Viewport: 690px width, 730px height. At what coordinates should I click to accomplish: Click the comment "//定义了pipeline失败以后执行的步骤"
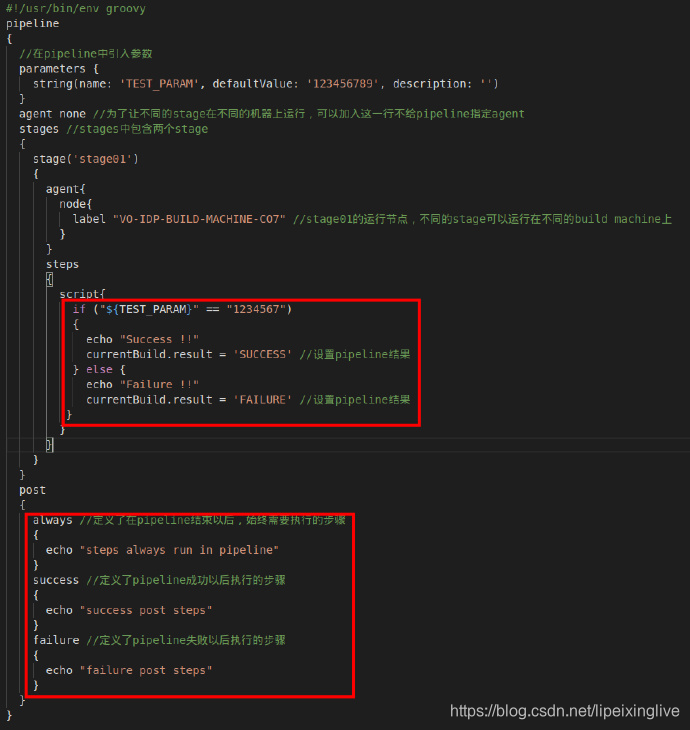(186, 641)
